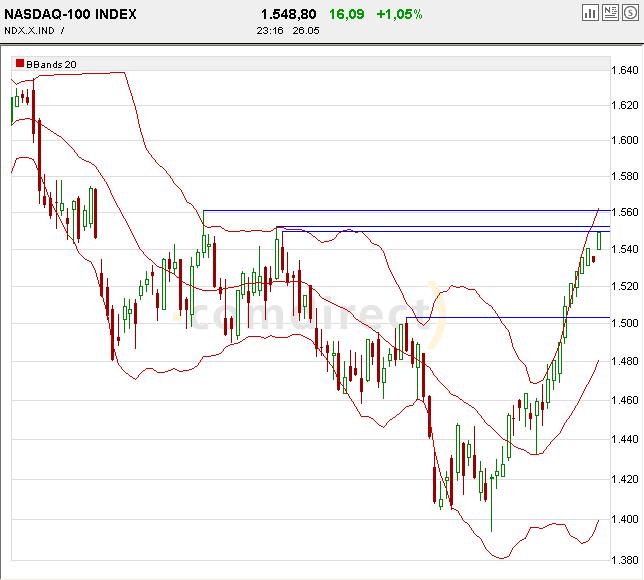This screenshot has width=644, height=580.
Task: Click the 1.460 price axis label
Action: click(x=625, y=400)
